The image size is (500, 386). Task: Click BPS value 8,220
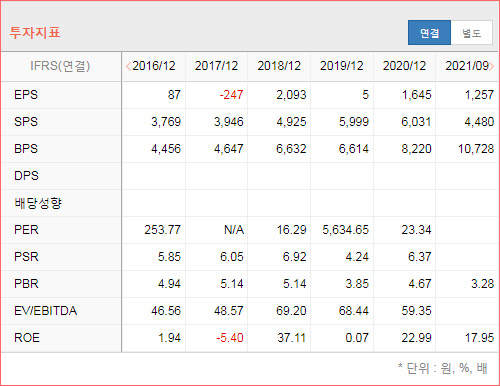(x=417, y=149)
